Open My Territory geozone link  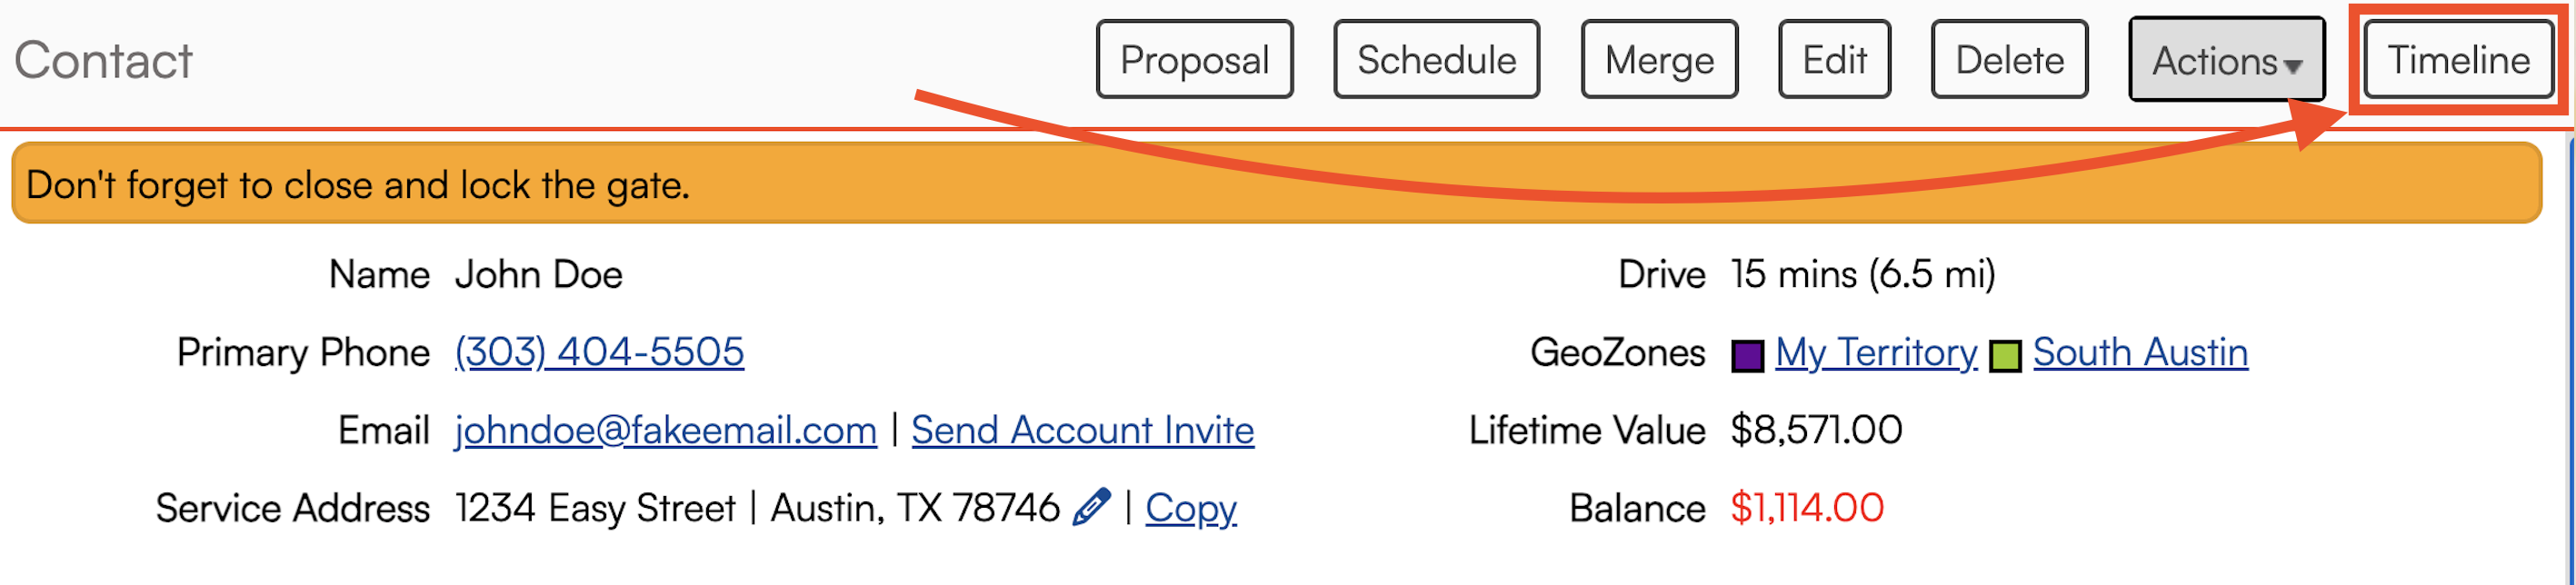1876,352
